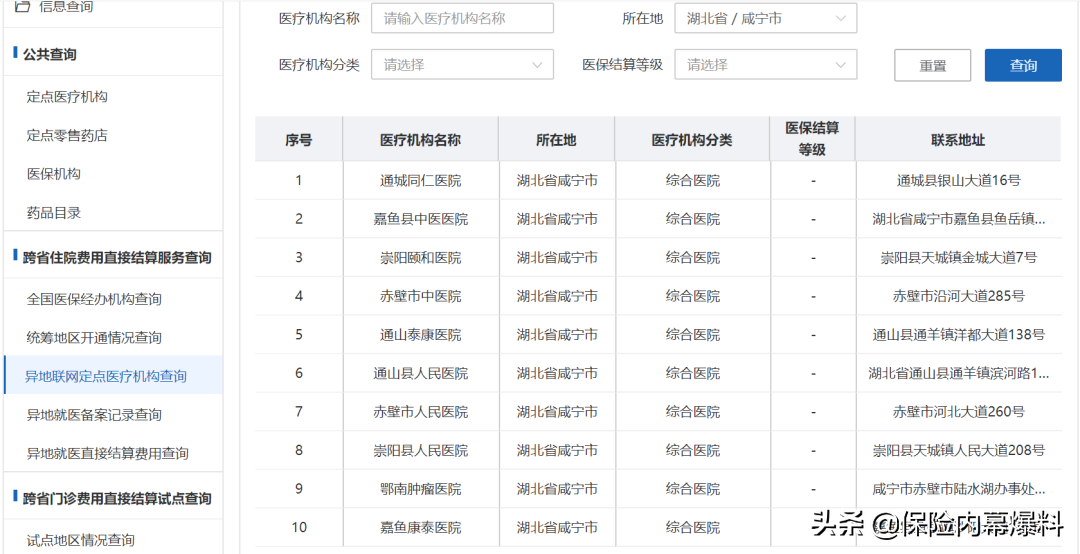Image resolution: width=1080 pixels, height=554 pixels.
Task: Click truncated address 湖北省通山县通羊镇滨河路
Action: (x=958, y=373)
